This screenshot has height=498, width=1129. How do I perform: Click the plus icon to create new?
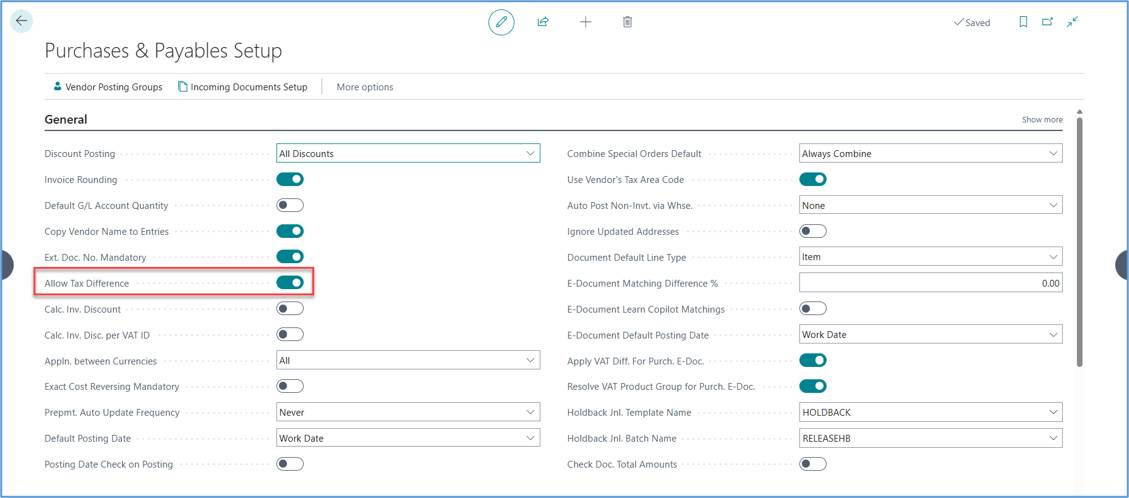[x=585, y=22]
